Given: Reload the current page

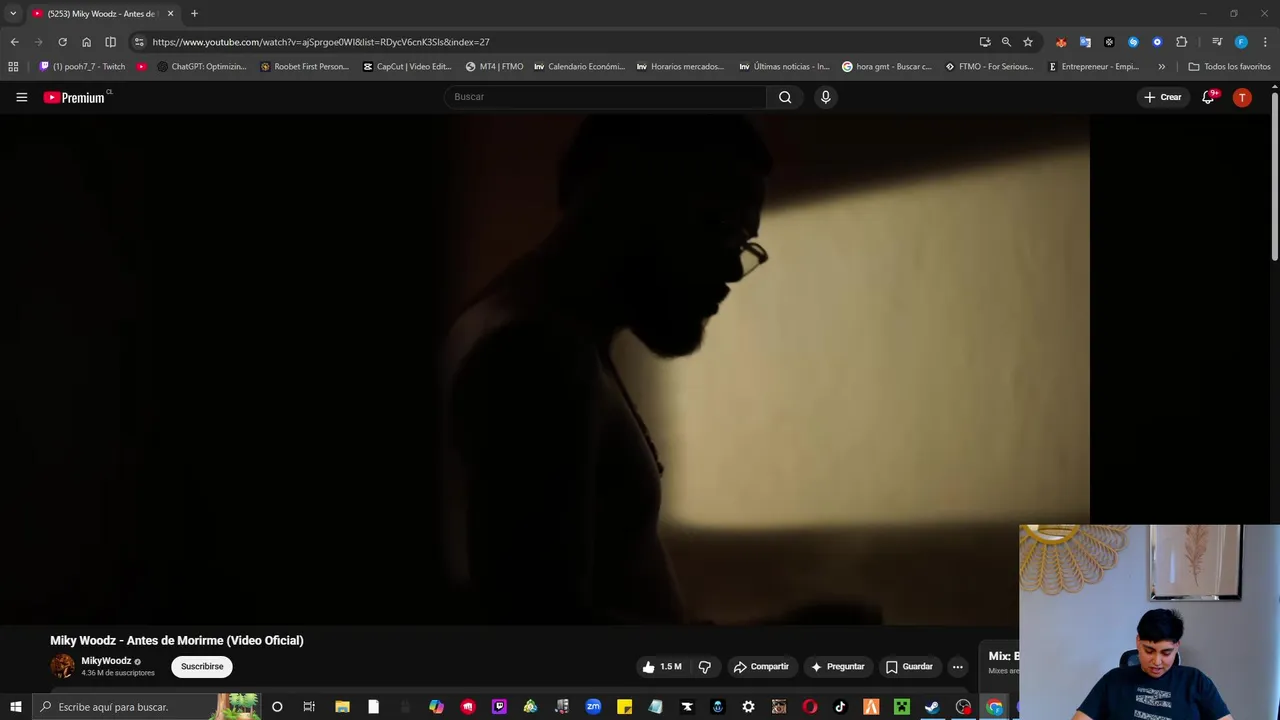Looking at the screenshot, I should click(62, 42).
